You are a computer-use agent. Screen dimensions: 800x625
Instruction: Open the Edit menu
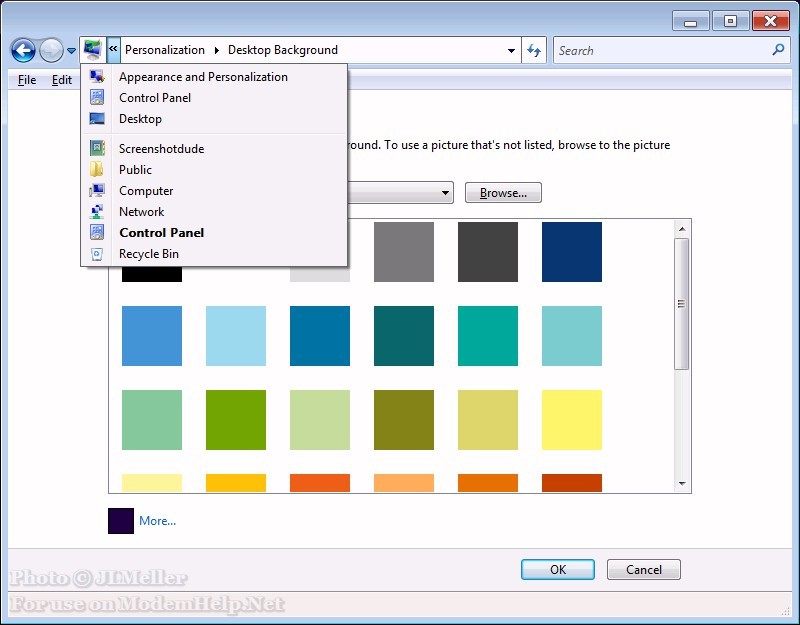[62, 80]
